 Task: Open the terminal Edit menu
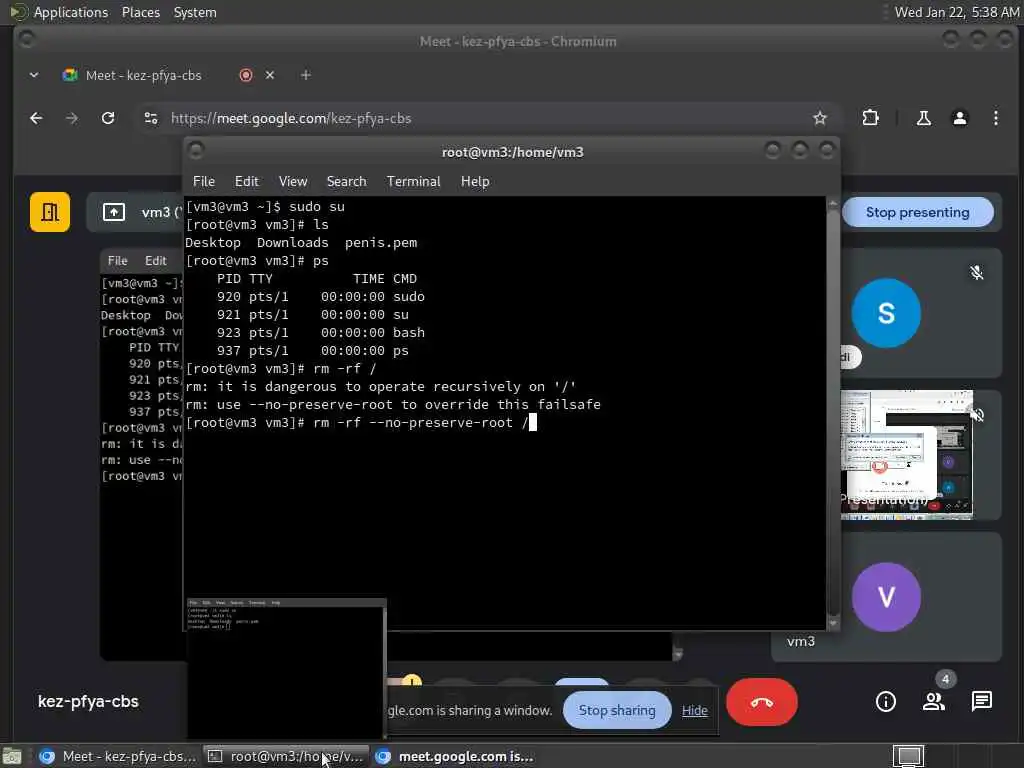click(246, 182)
